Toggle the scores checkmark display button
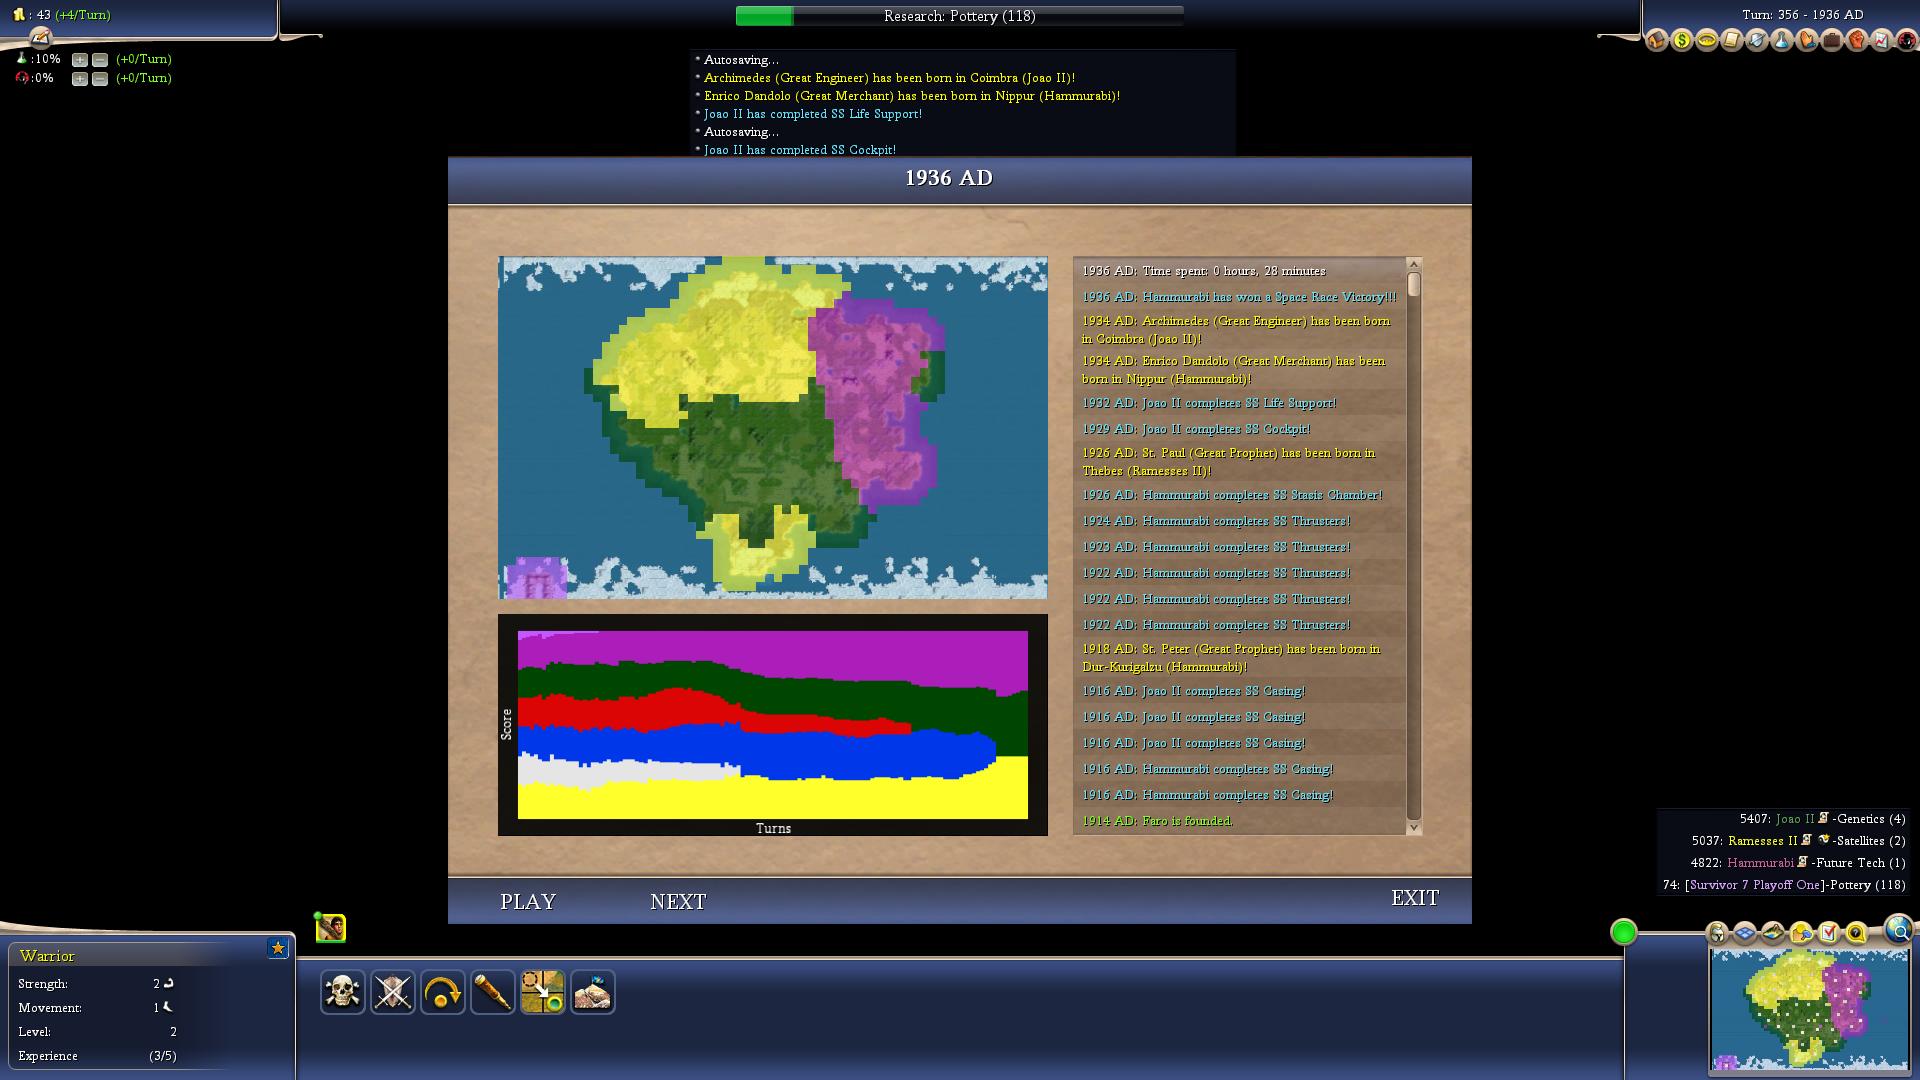This screenshot has width=1920, height=1080. click(1829, 933)
